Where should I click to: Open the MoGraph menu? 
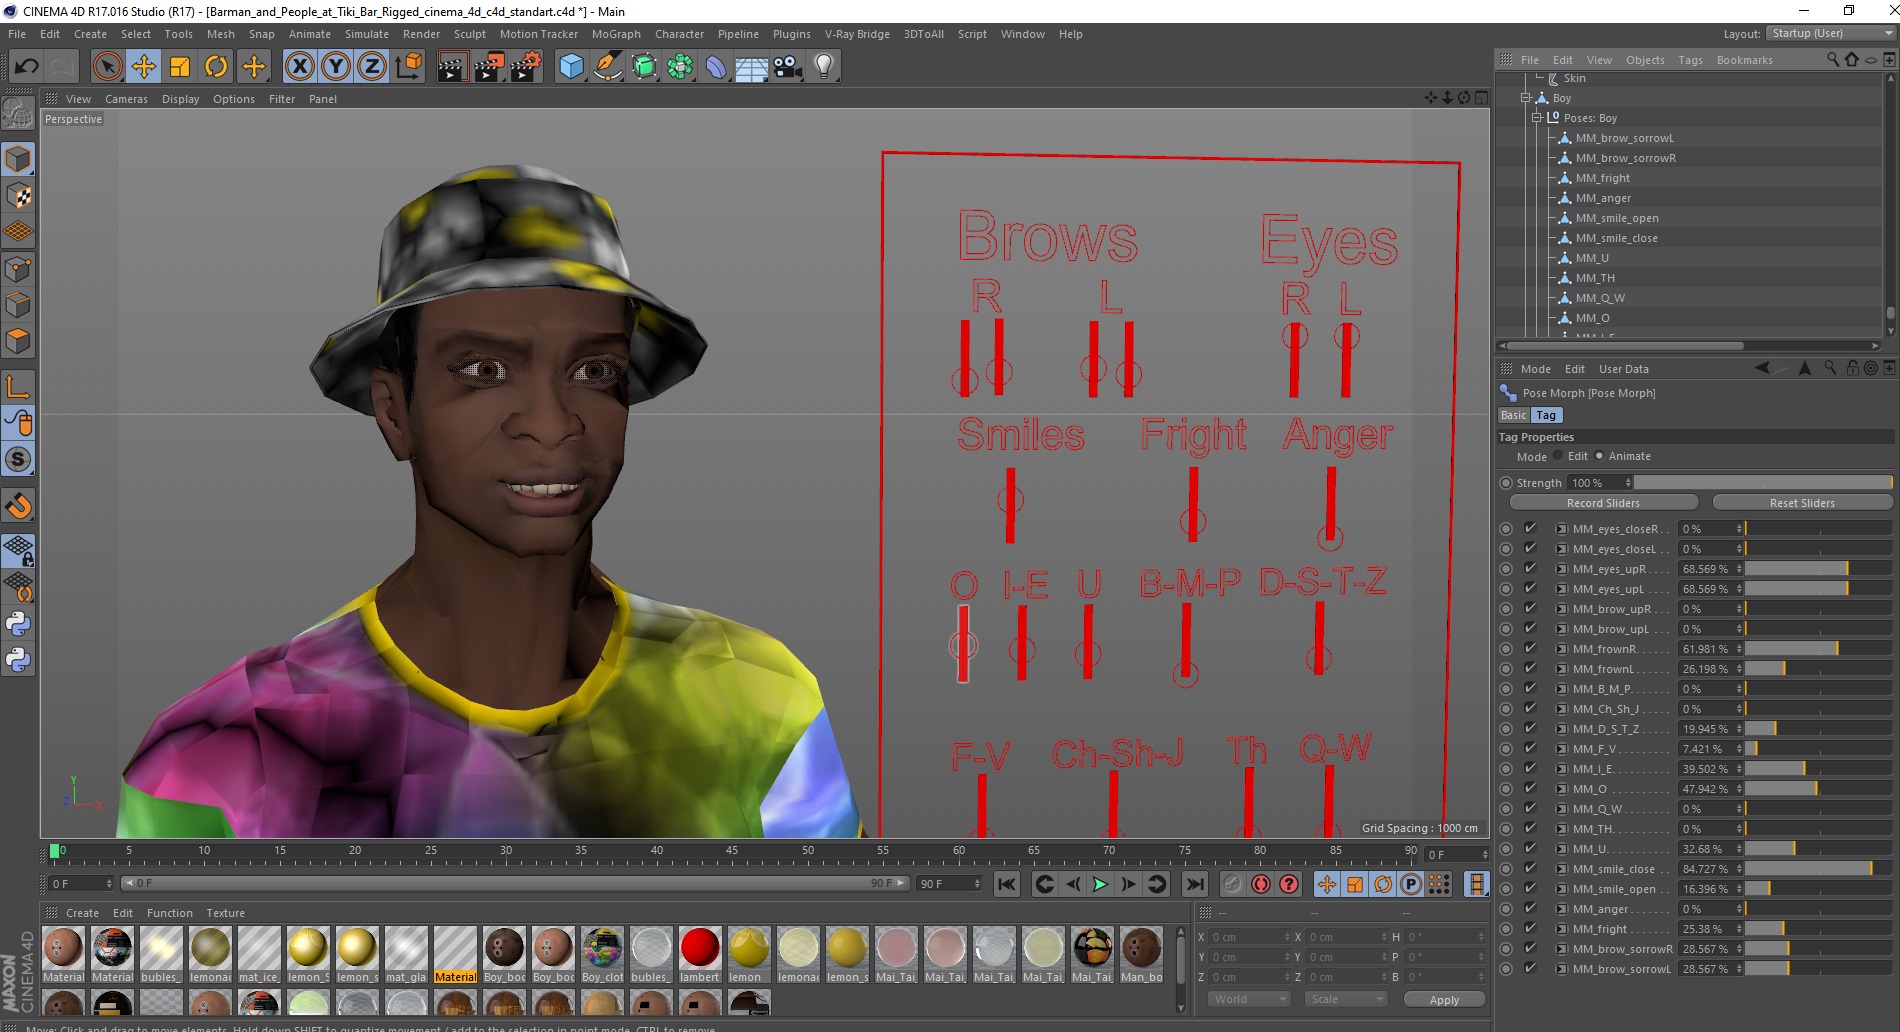(x=615, y=34)
